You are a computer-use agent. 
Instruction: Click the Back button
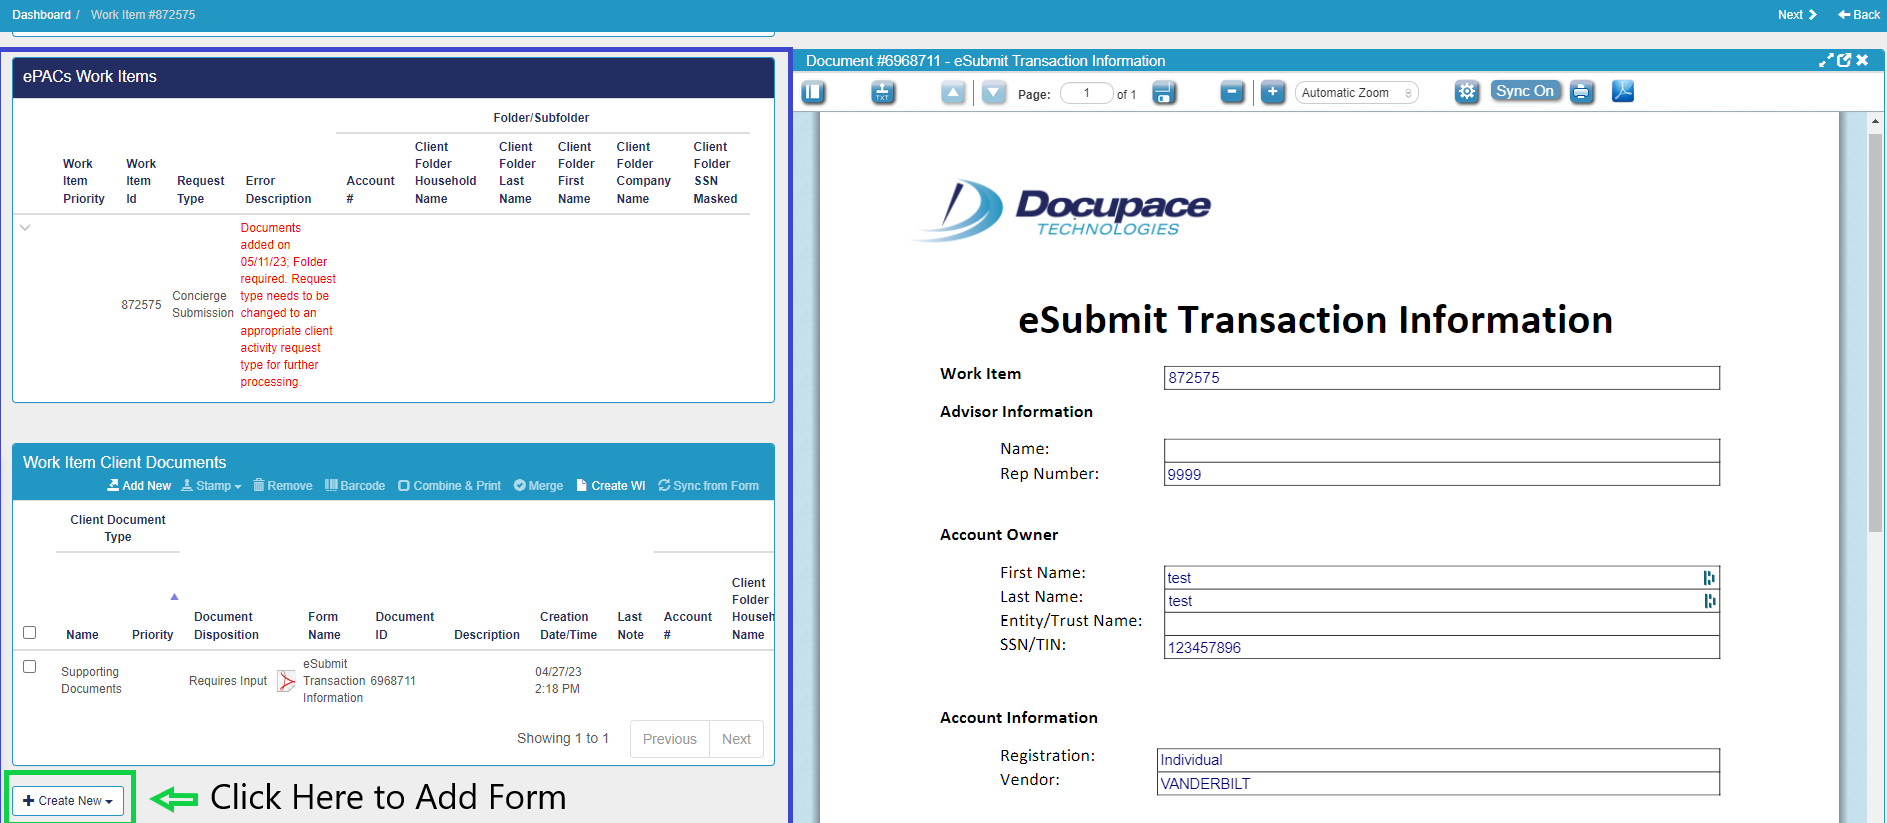(1859, 15)
